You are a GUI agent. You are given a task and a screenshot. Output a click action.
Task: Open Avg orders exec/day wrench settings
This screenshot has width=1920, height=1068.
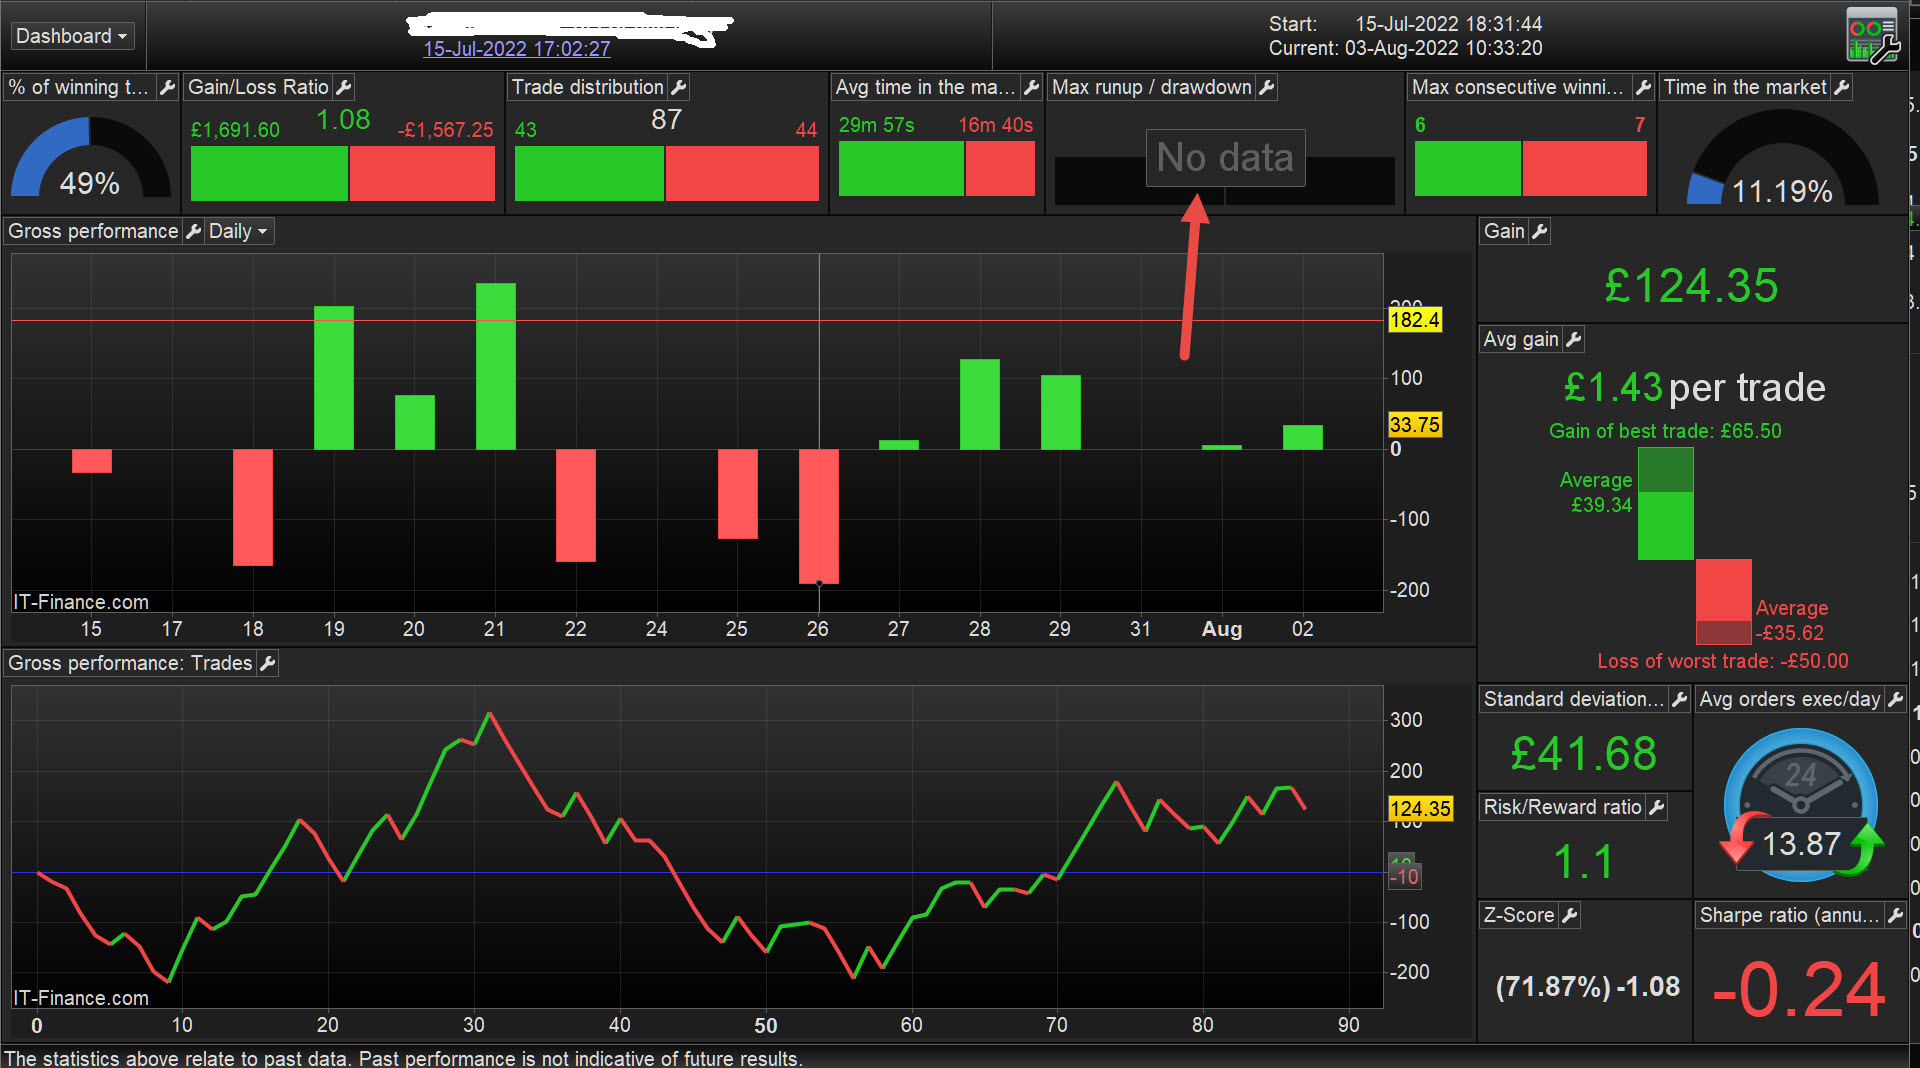[x=1895, y=699]
